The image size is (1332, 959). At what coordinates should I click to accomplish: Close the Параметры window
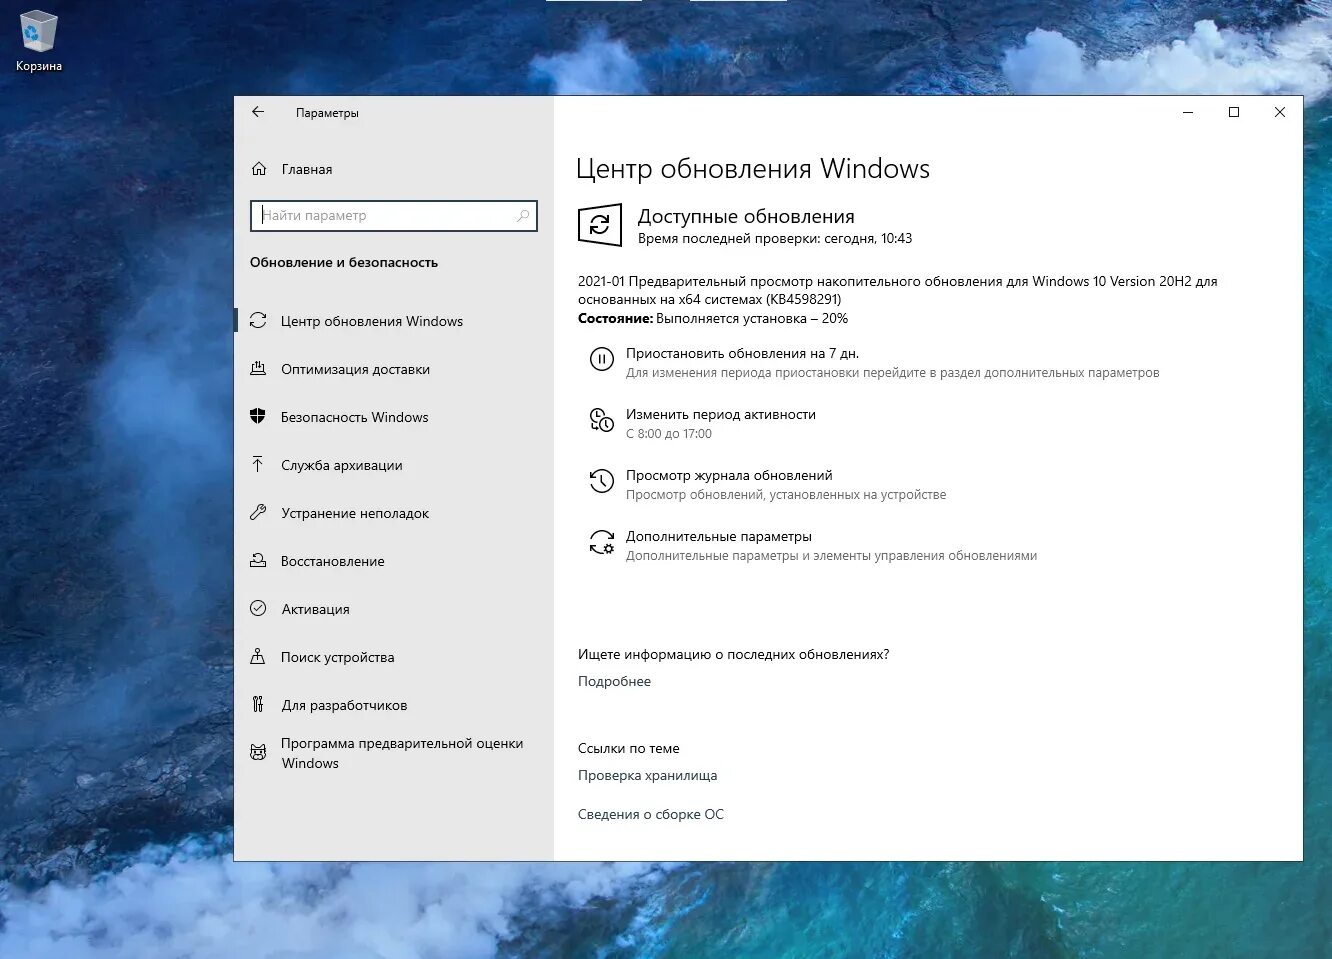pyautogui.click(x=1280, y=112)
